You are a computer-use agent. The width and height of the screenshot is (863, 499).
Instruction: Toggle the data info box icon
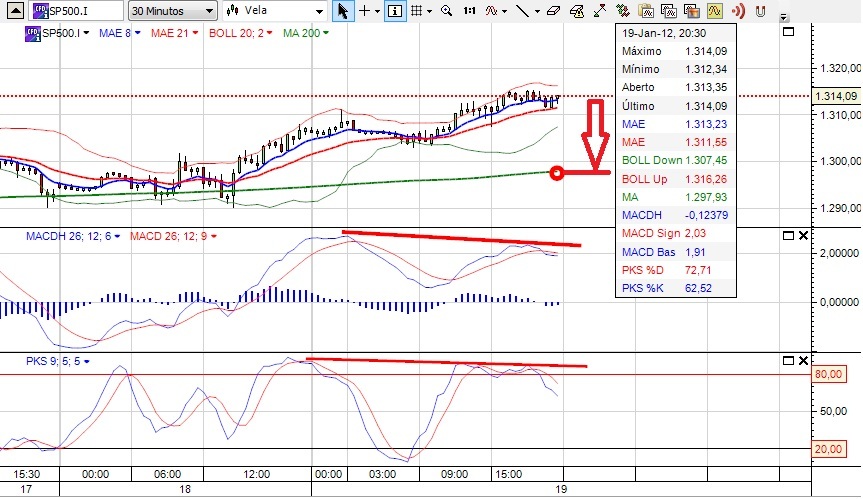394,10
